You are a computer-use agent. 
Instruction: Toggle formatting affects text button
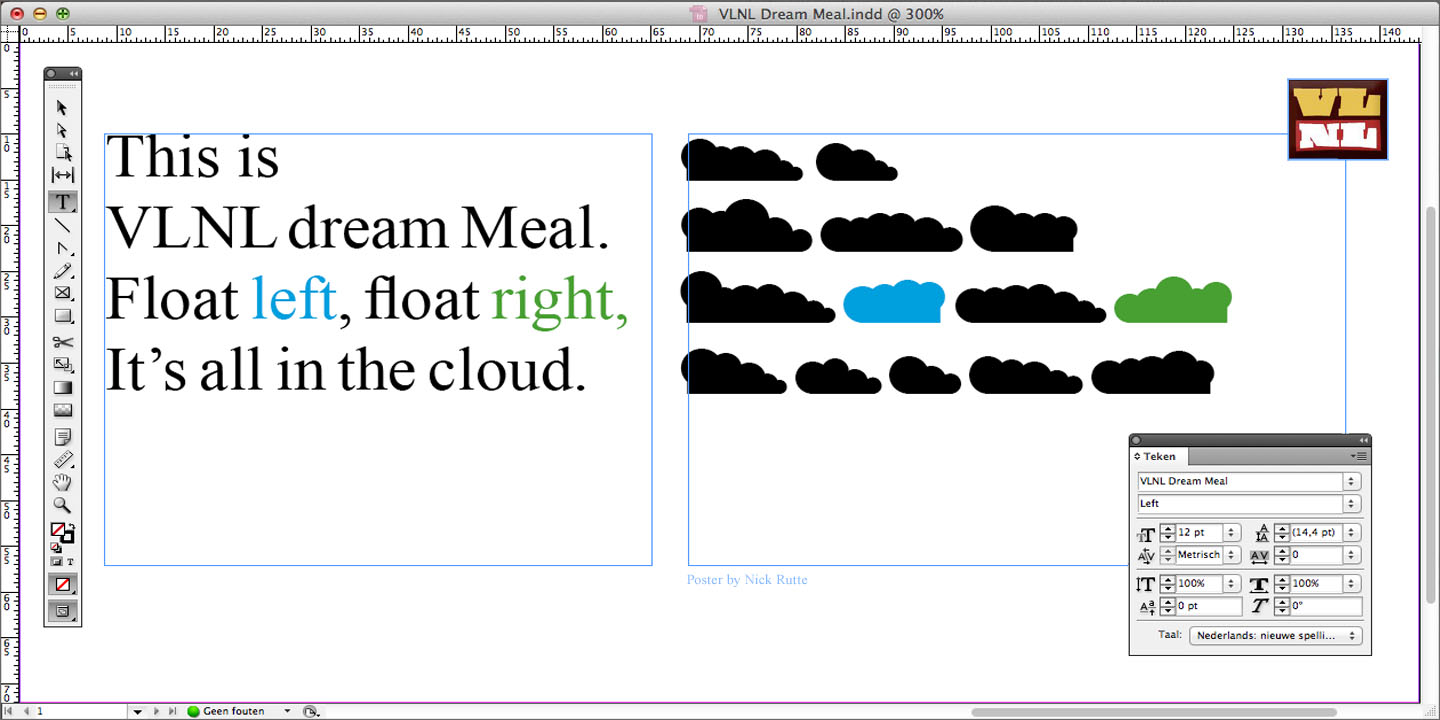(x=70, y=562)
